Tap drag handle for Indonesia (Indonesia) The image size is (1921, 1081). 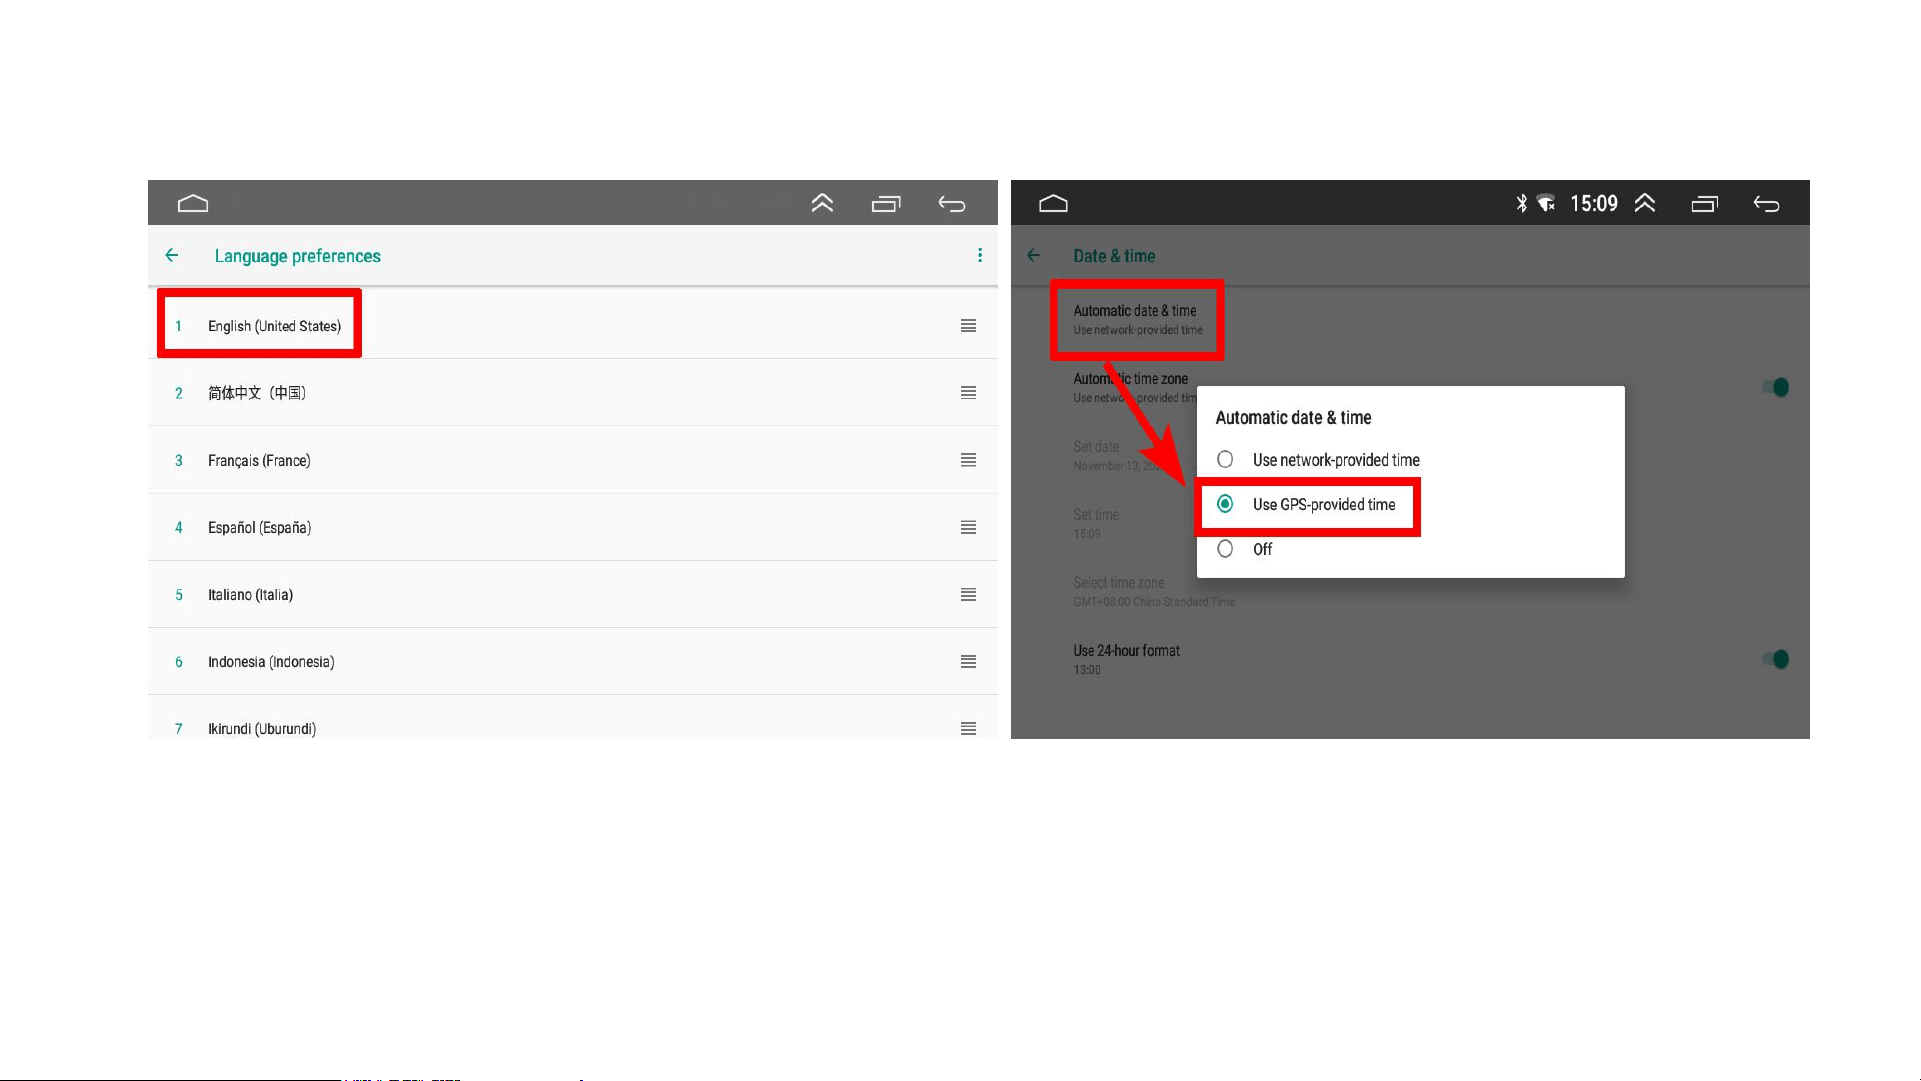click(968, 661)
